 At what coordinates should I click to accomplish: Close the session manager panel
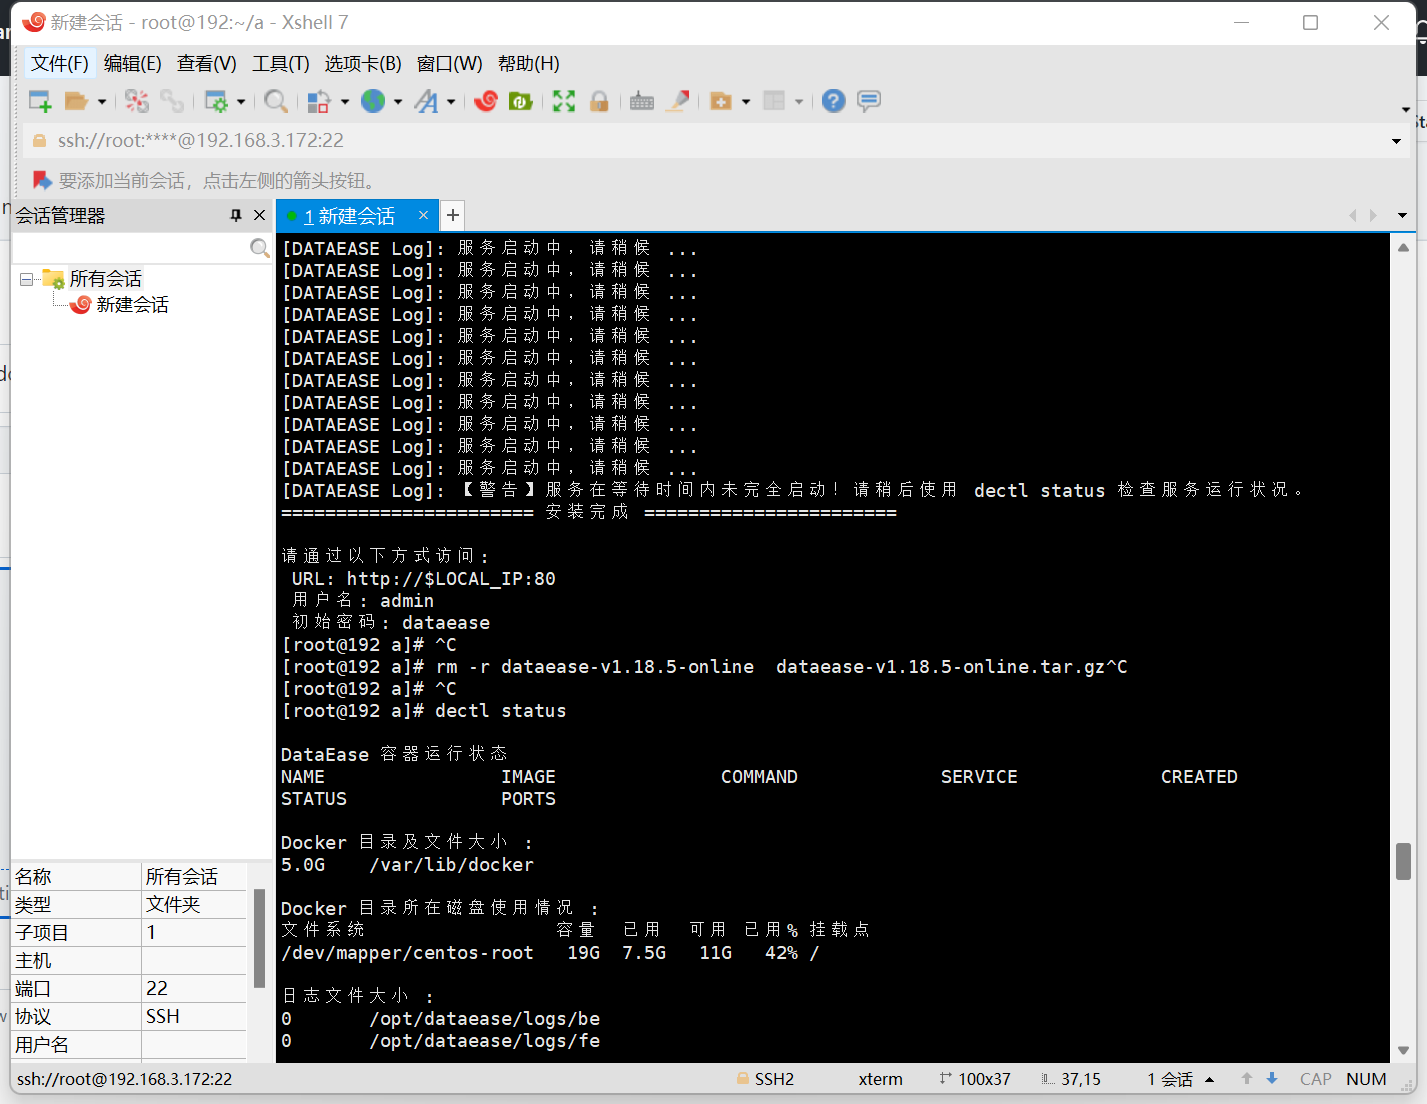pyautogui.click(x=259, y=215)
